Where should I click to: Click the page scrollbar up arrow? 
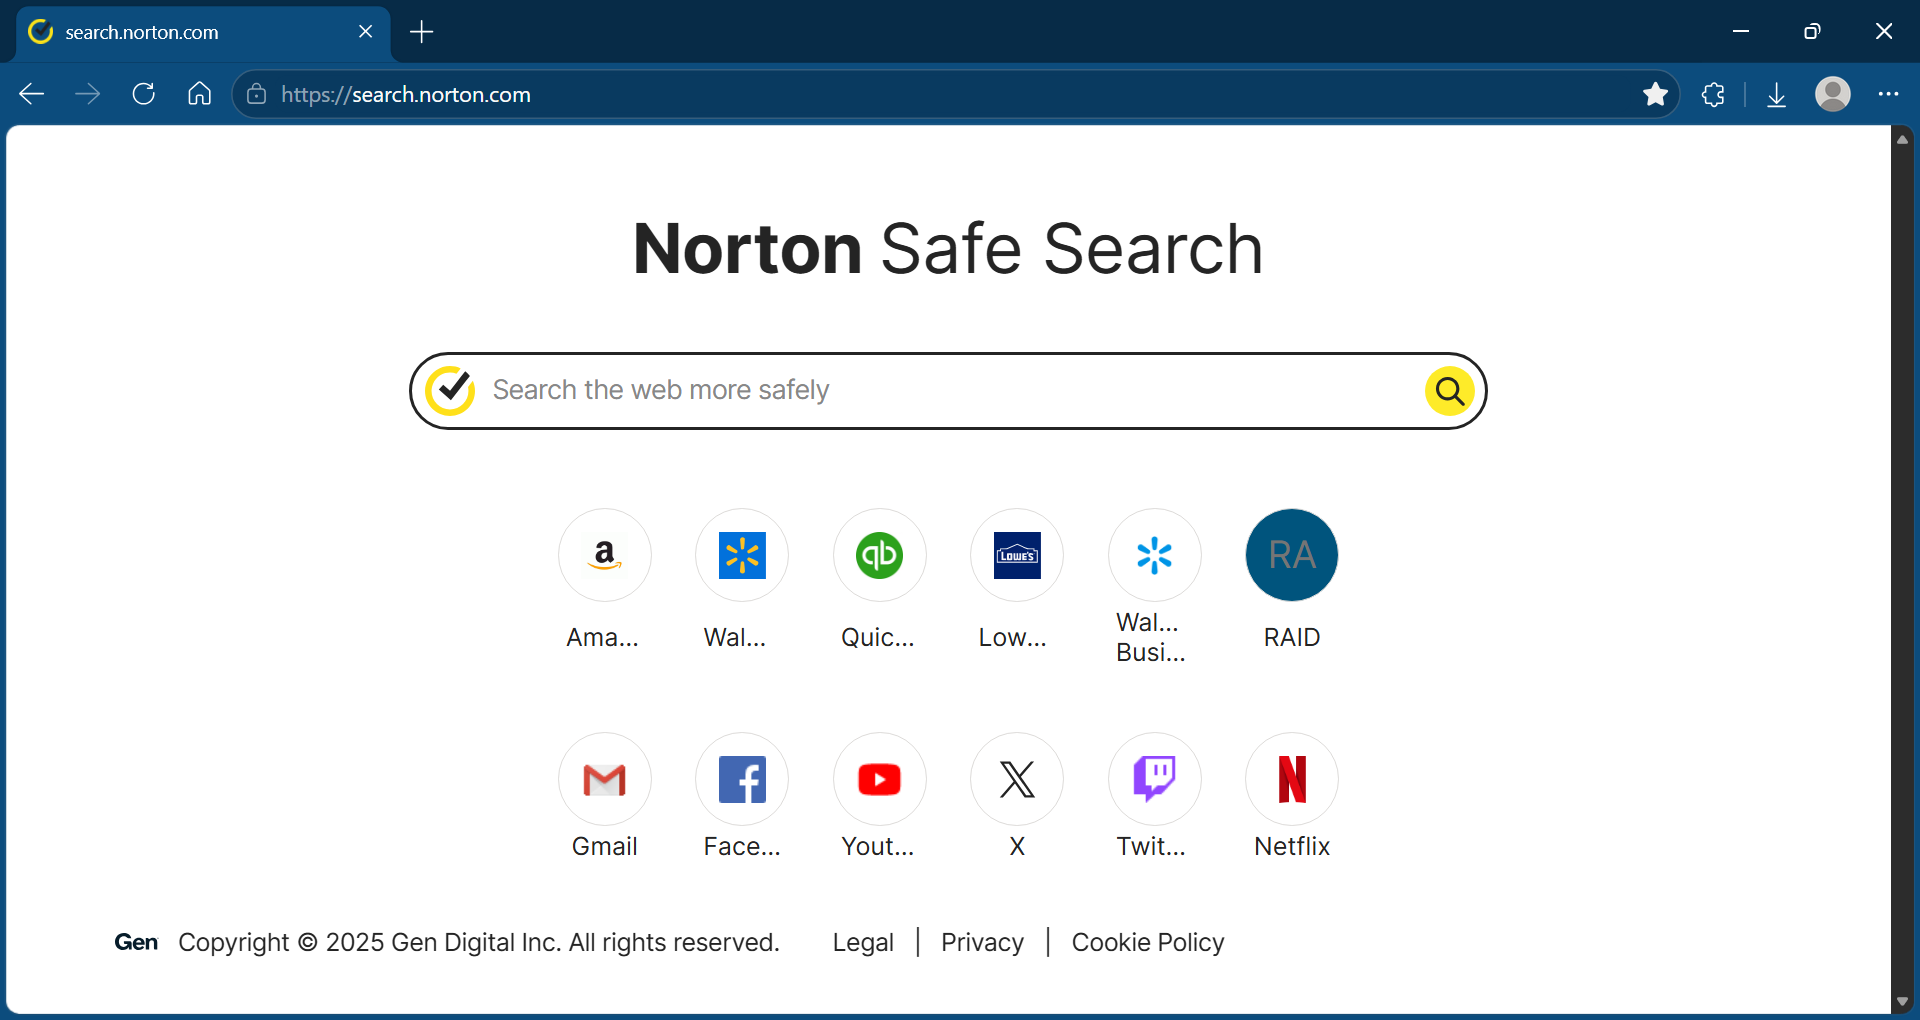click(x=1902, y=140)
